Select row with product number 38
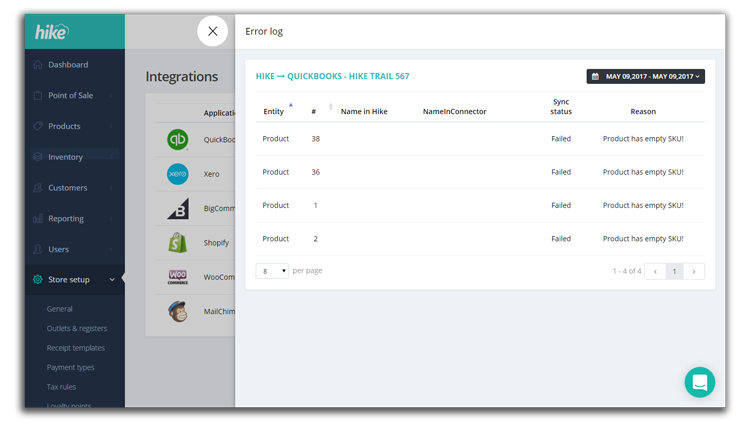Viewport: 750px width, 421px height. click(480, 139)
